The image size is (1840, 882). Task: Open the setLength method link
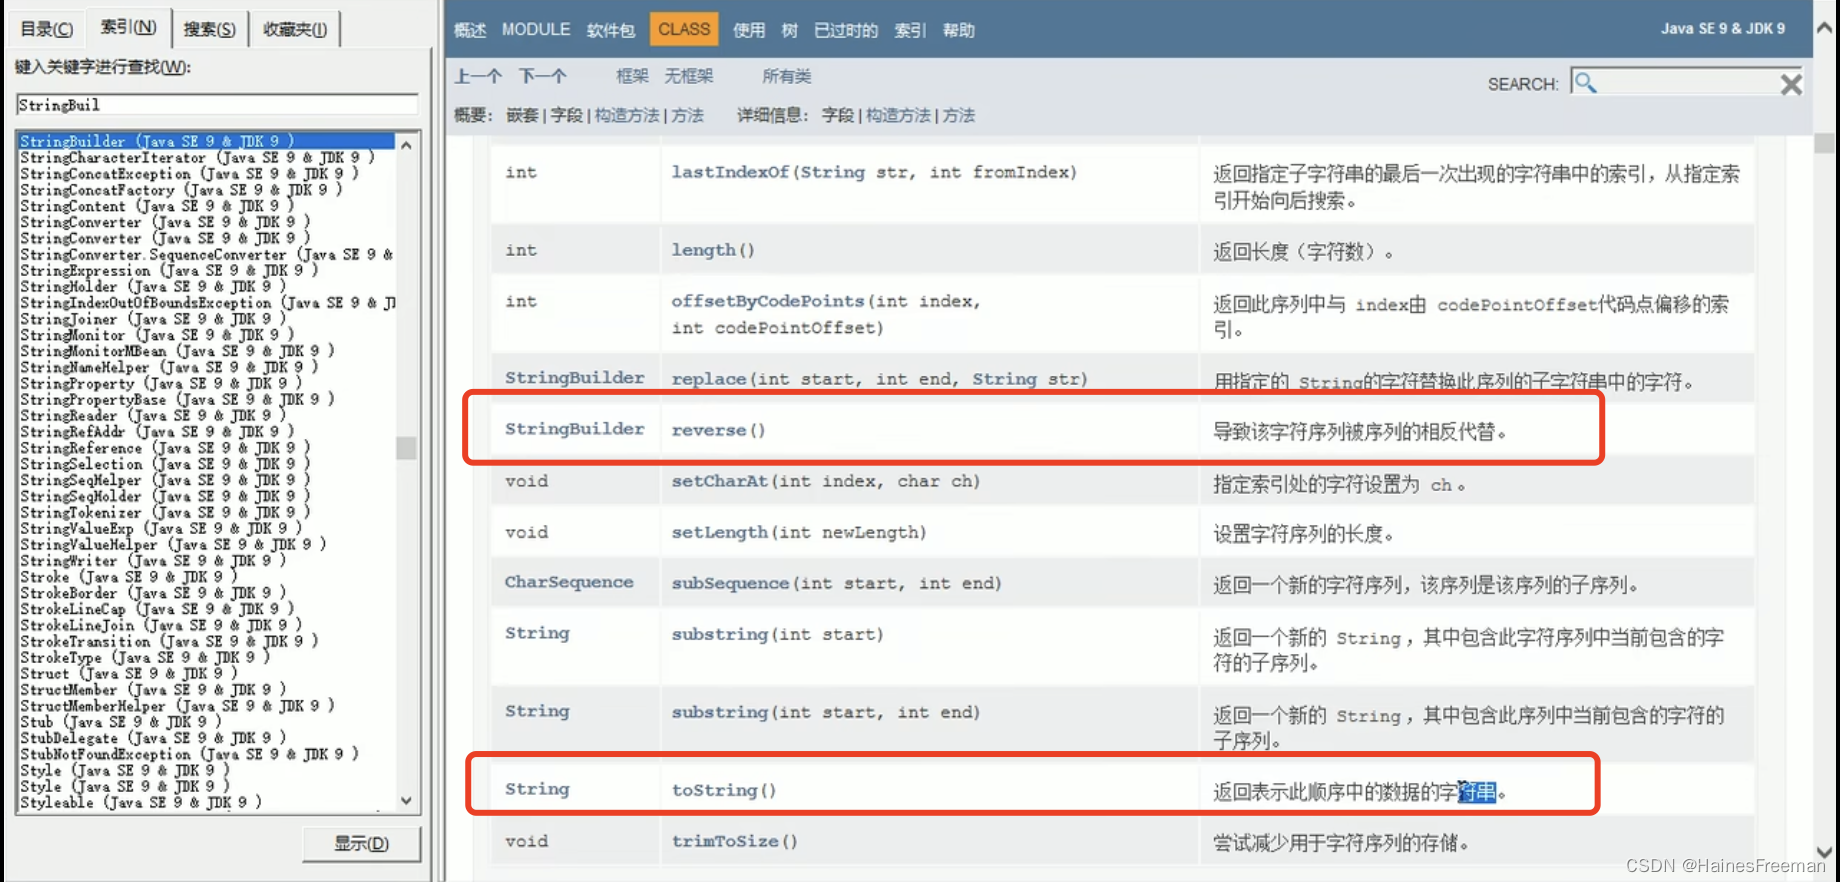point(720,532)
